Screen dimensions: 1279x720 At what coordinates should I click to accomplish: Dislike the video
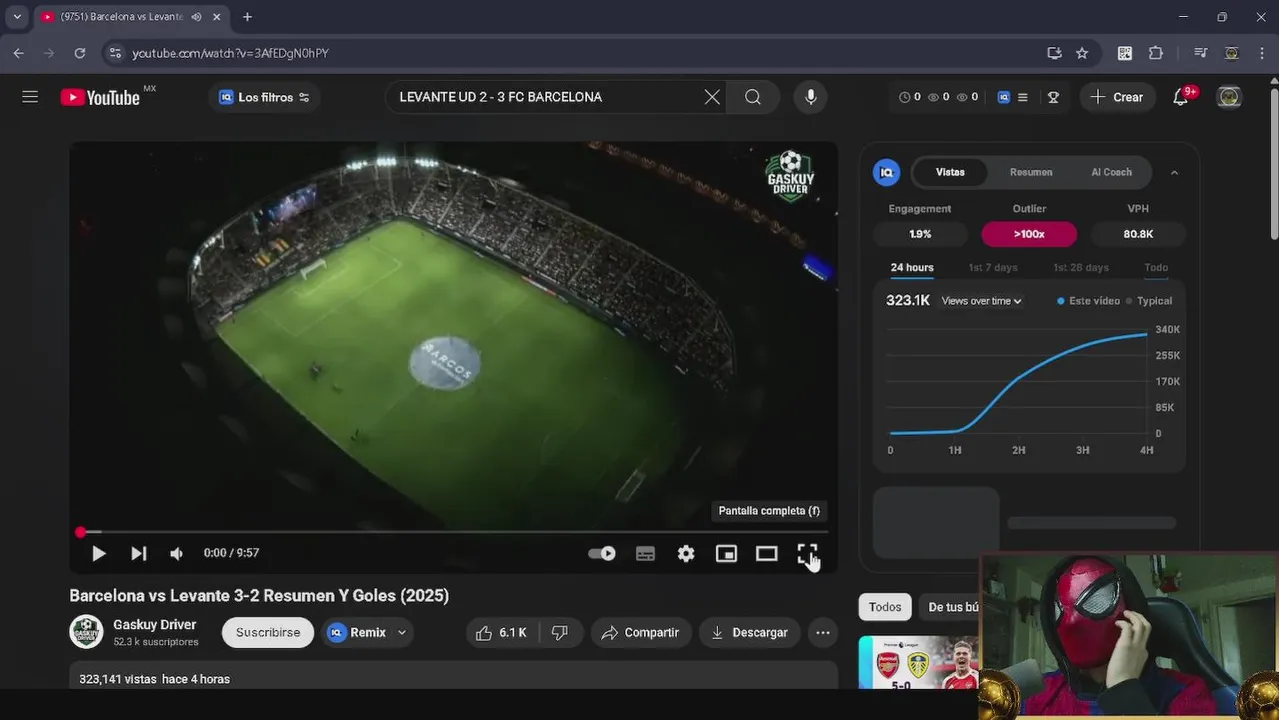(x=561, y=633)
